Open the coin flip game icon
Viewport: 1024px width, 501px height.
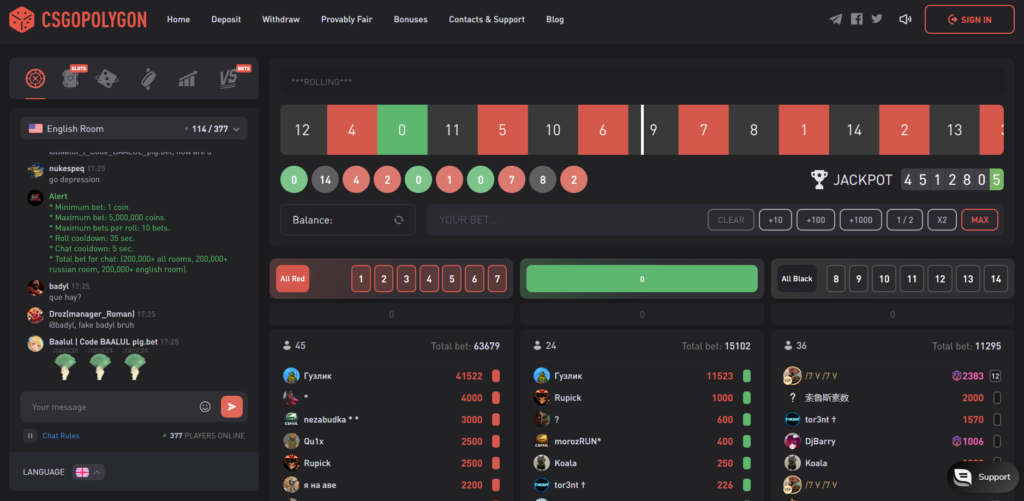(147, 78)
